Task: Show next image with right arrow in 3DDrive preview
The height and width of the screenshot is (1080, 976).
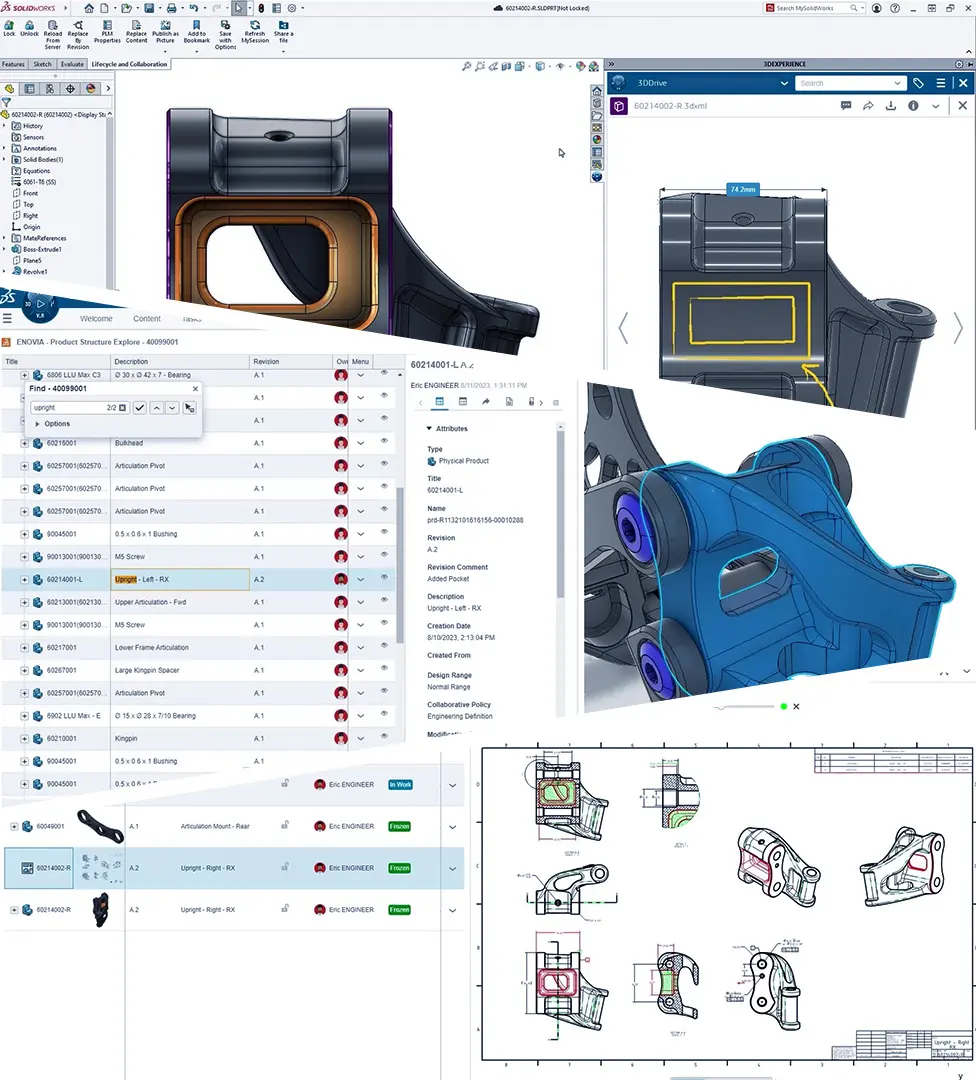Action: click(x=957, y=328)
